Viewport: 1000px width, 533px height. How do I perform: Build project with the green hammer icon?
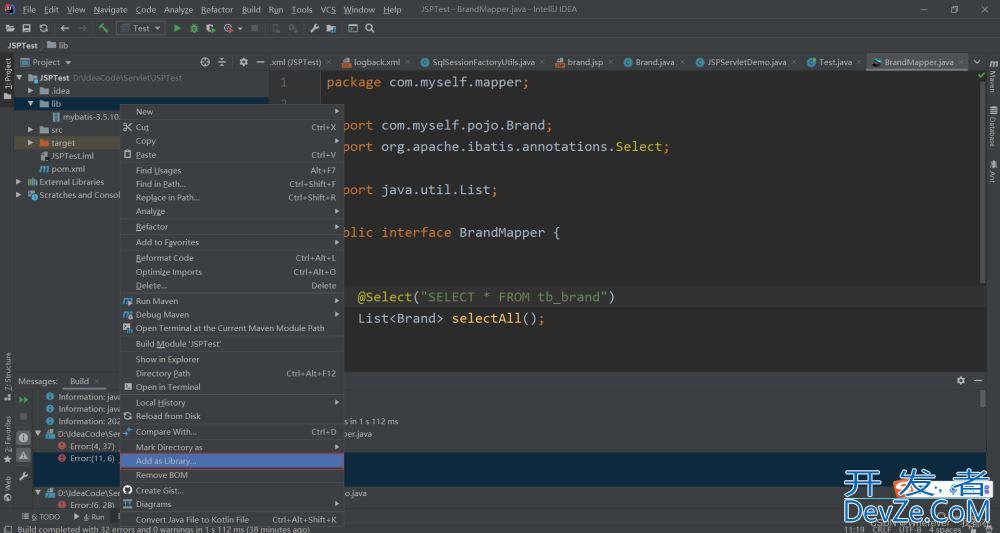[103, 28]
